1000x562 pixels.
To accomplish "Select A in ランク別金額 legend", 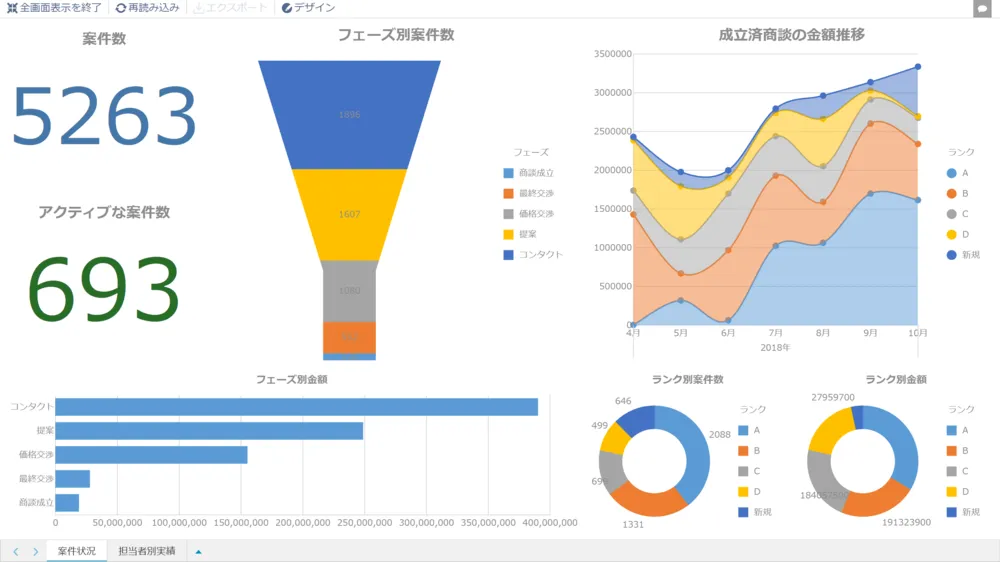I will [x=958, y=431].
